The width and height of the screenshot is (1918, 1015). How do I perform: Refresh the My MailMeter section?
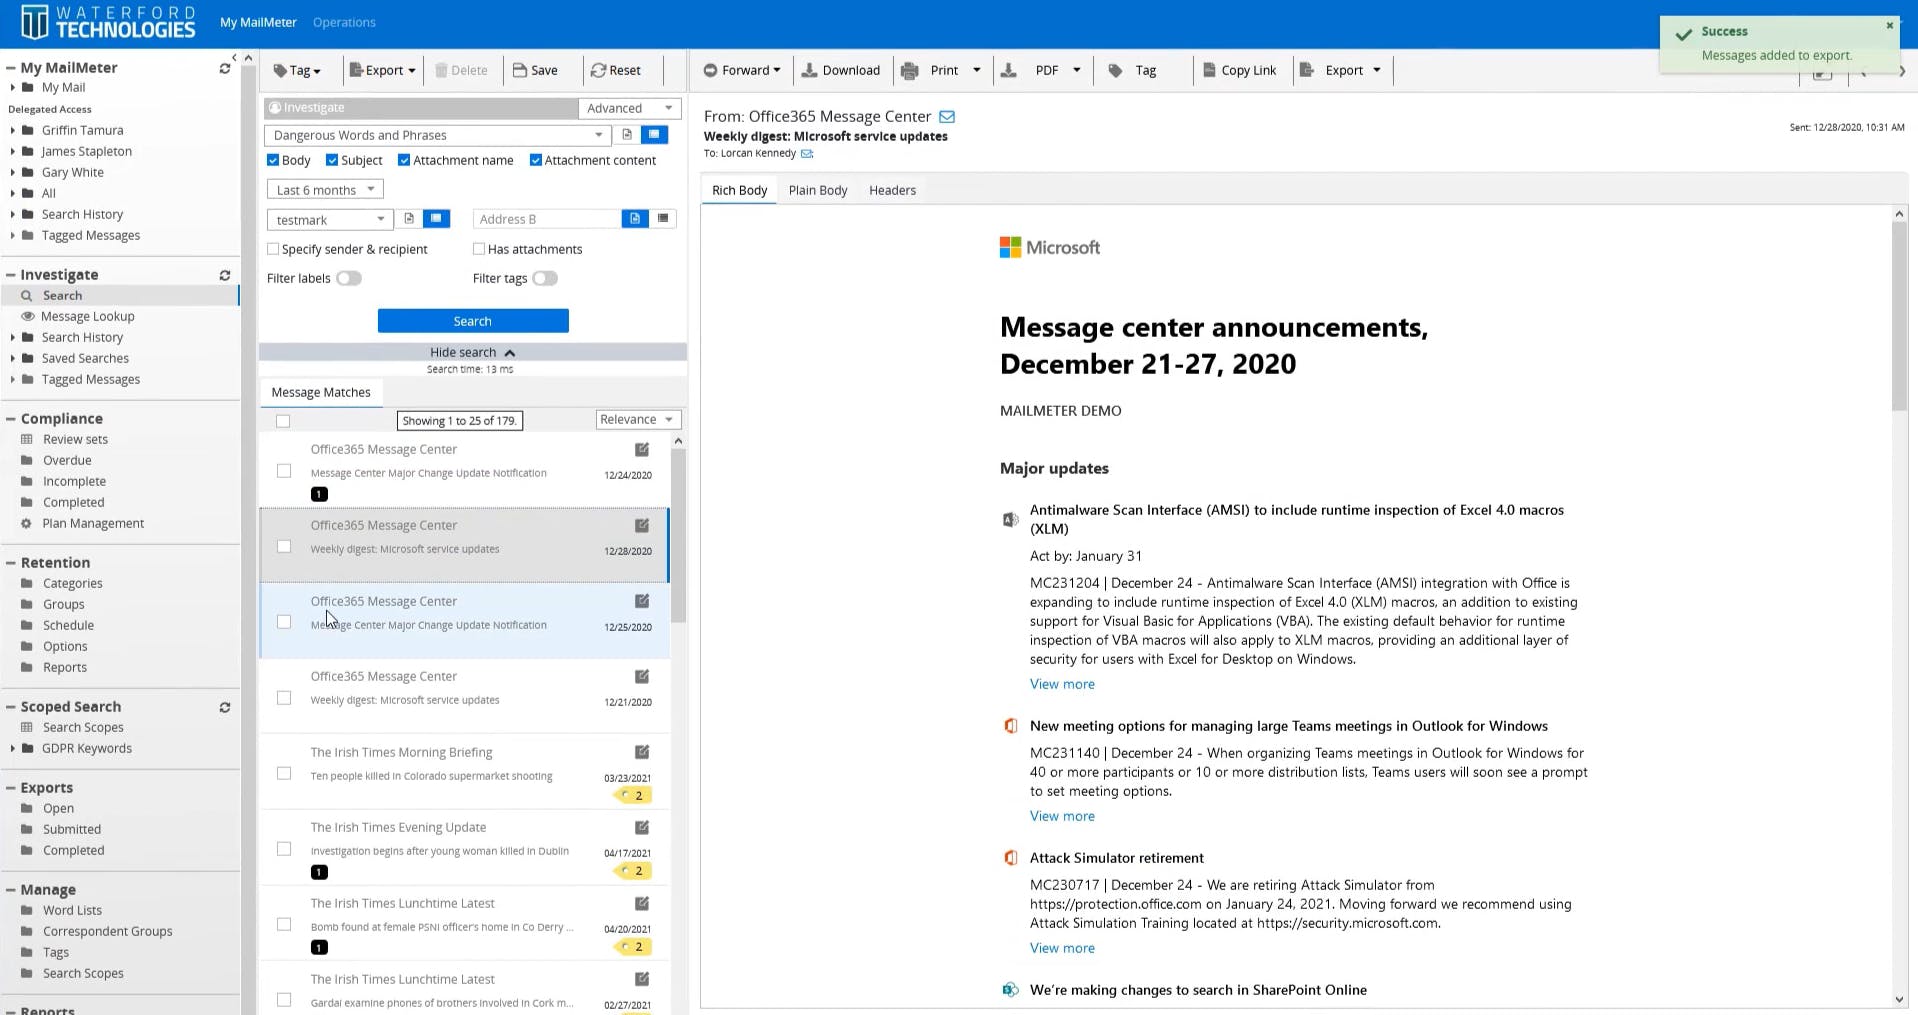click(x=225, y=68)
